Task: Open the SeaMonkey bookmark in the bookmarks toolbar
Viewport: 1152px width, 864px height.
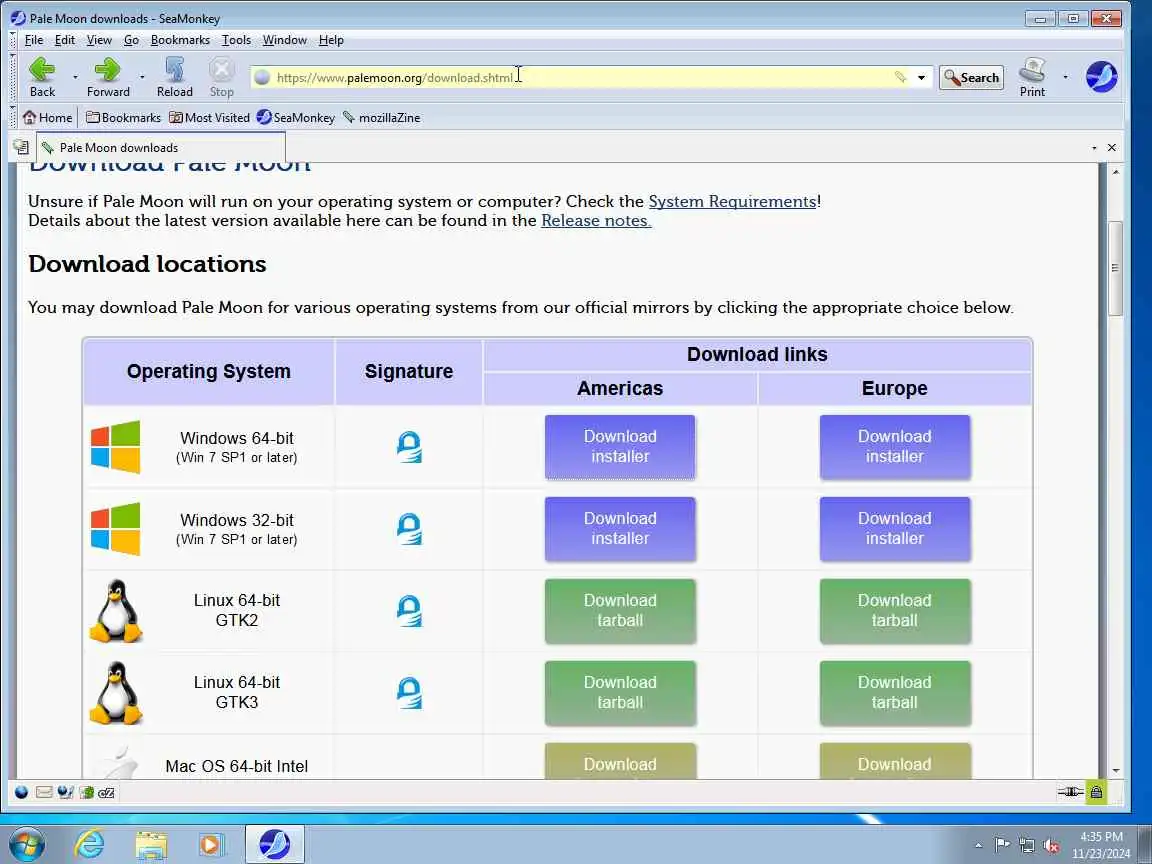Action: point(296,118)
